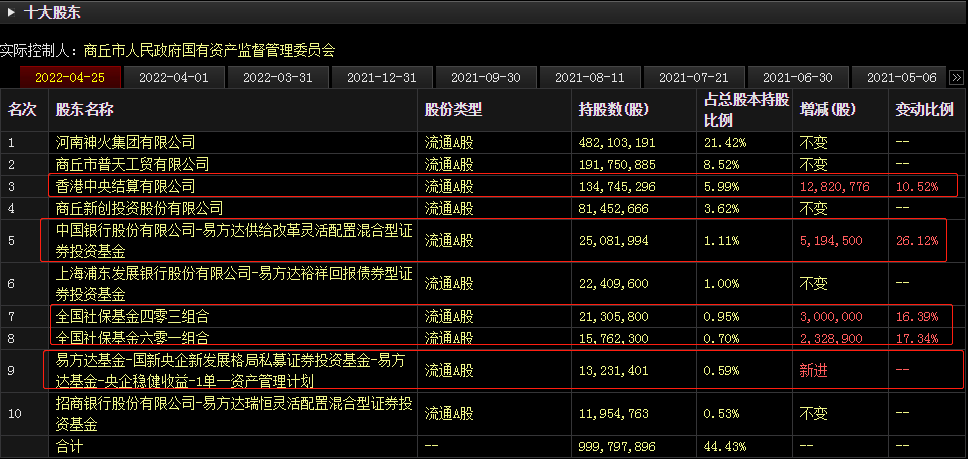968x459 pixels.
Task: Select shareholder 香港中央结算有限公司
Action: coord(125,186)
